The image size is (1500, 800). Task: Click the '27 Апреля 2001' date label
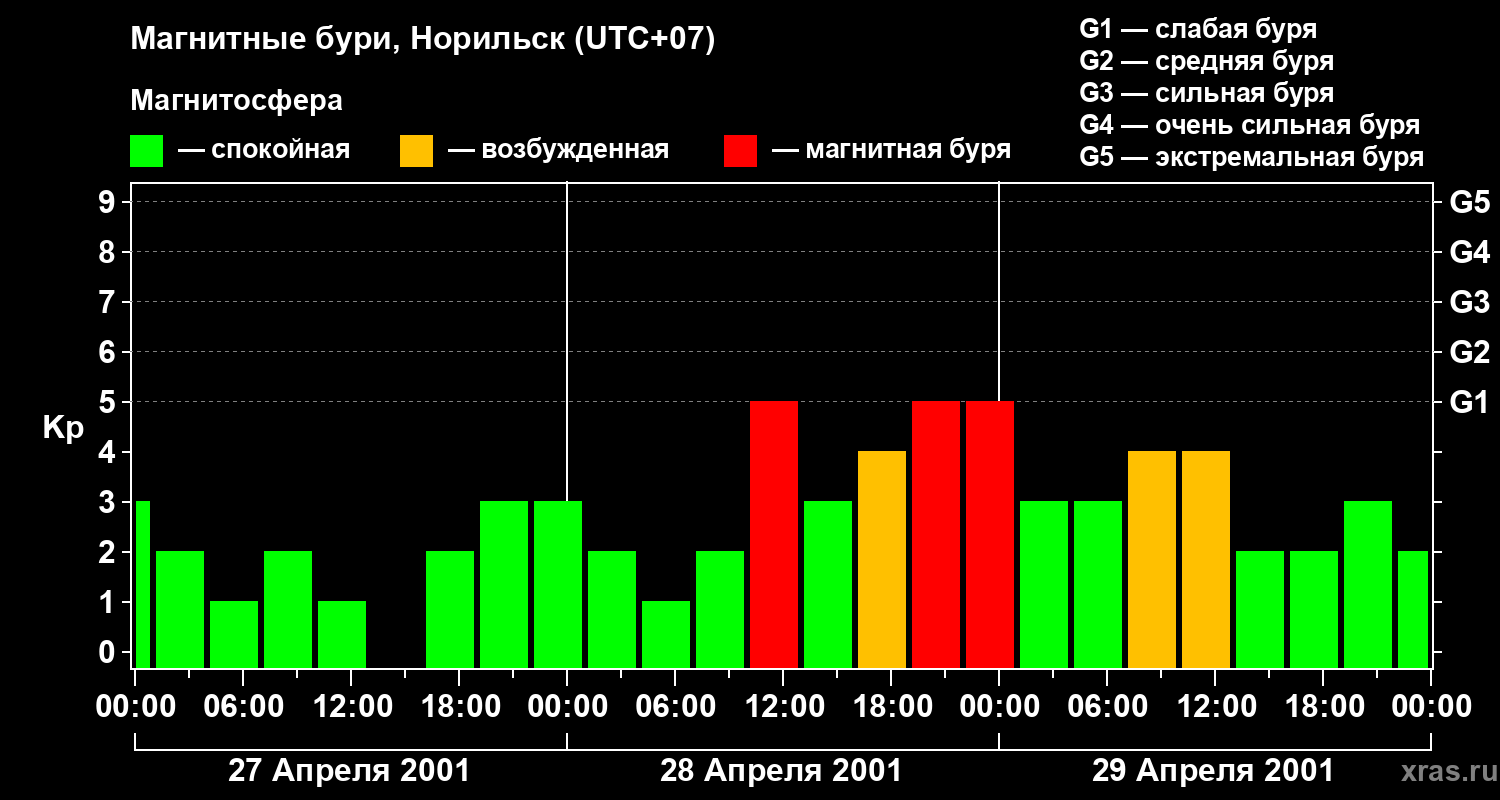(349, 771)
